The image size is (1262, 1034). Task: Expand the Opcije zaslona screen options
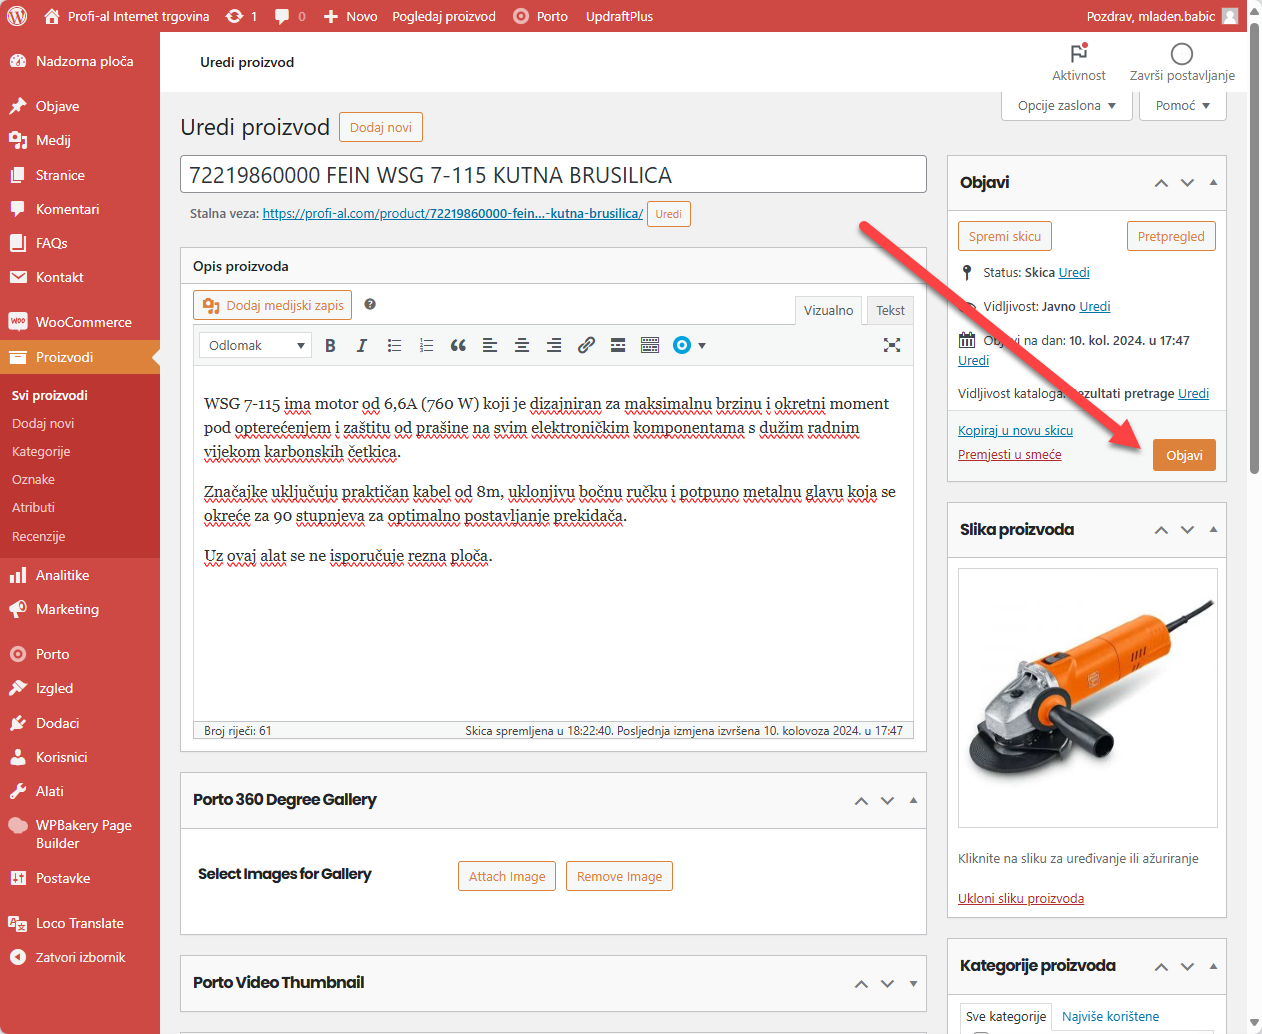coord(1066,105)
